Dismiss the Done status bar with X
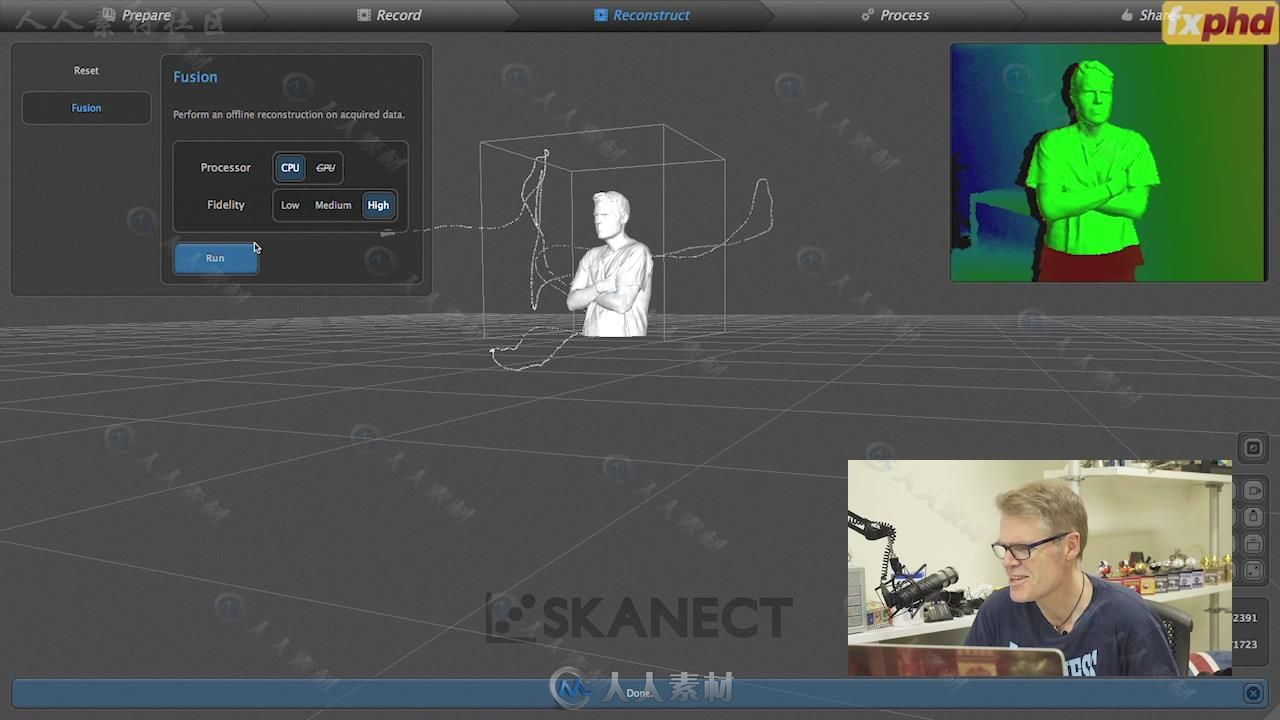 coord(1253,693)
